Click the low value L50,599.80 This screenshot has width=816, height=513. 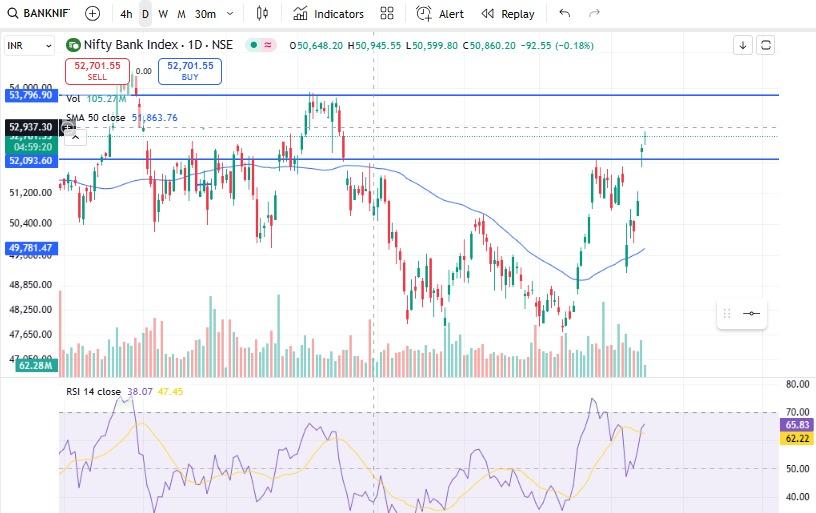[x=432, y=46]
